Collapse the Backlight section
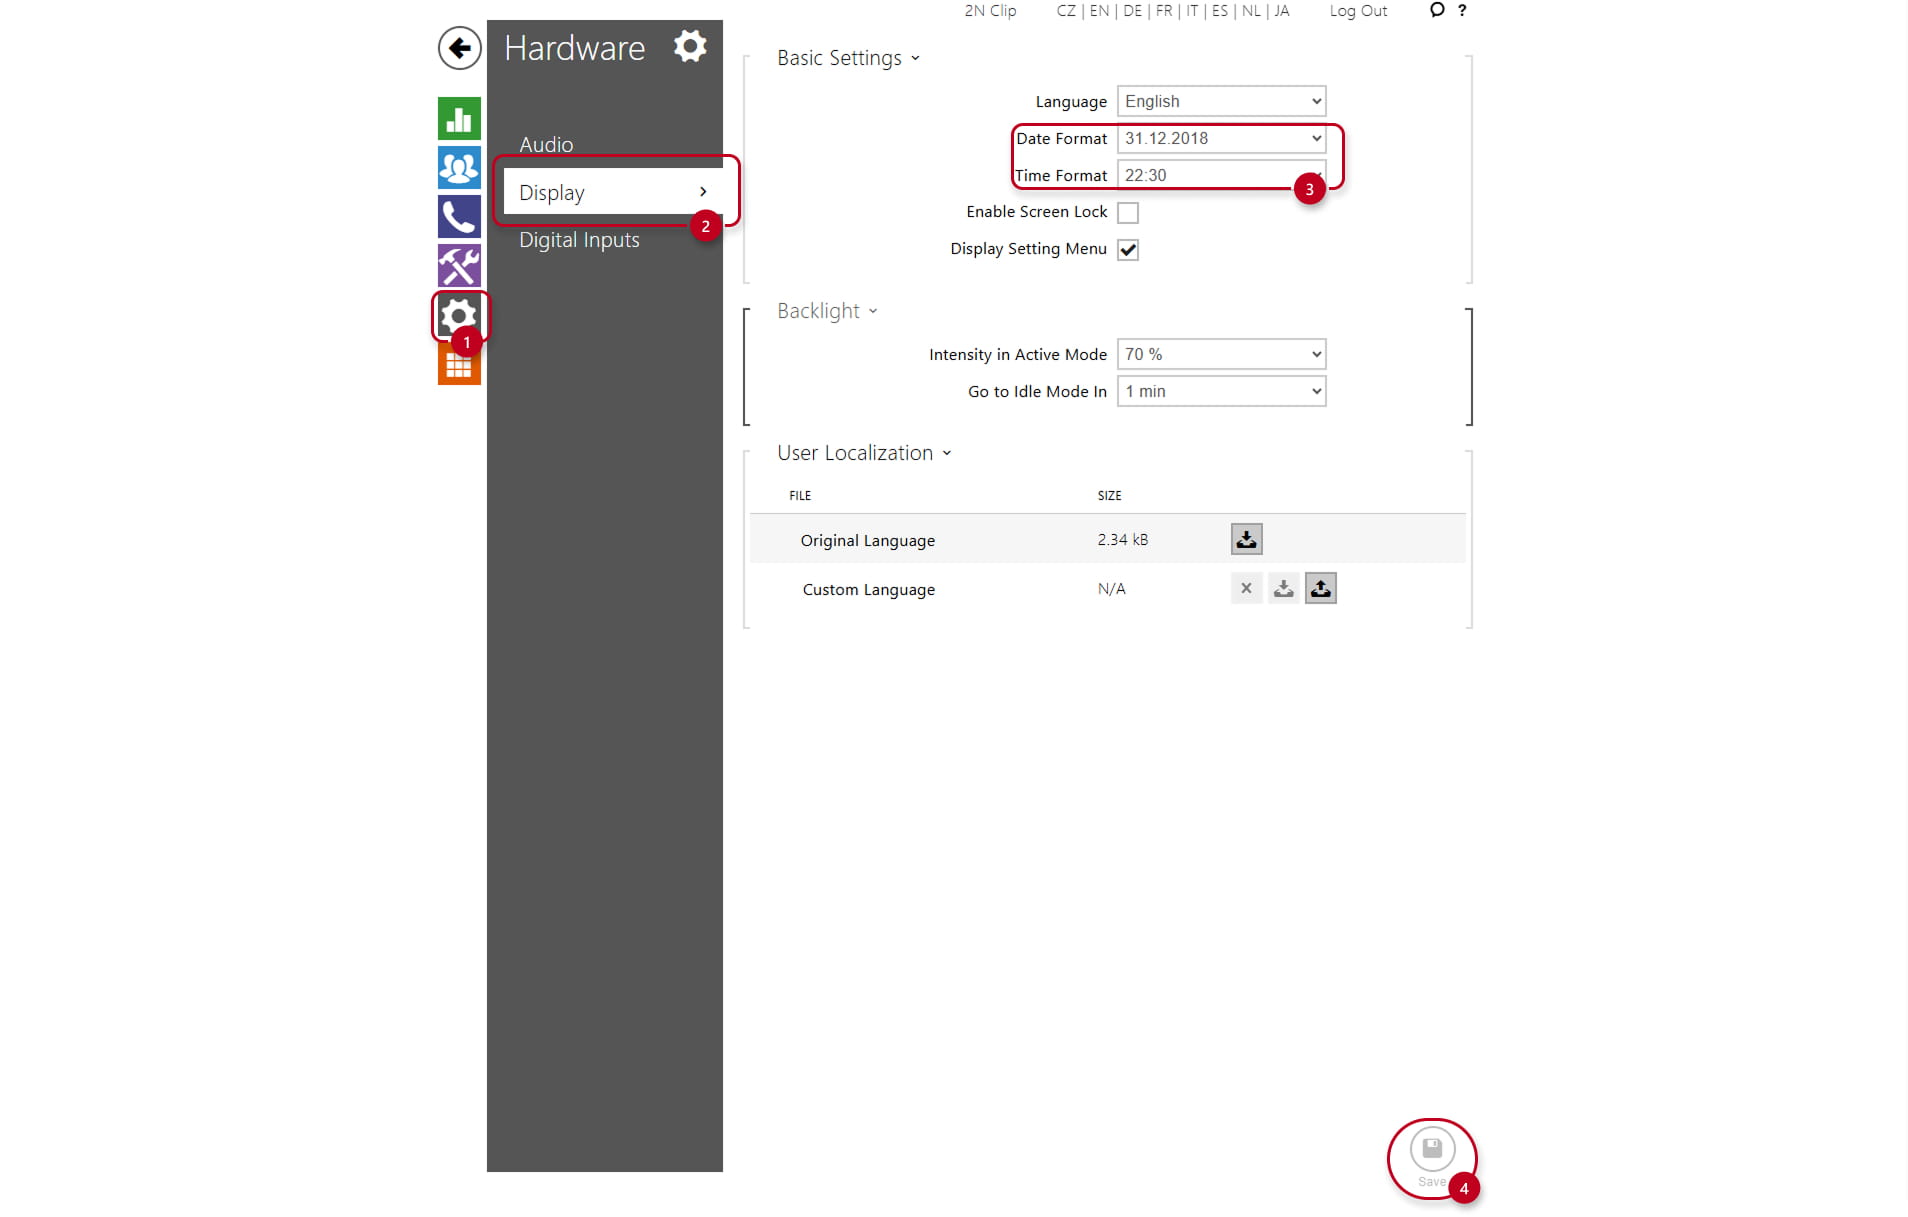 click(x=827, y=311)
